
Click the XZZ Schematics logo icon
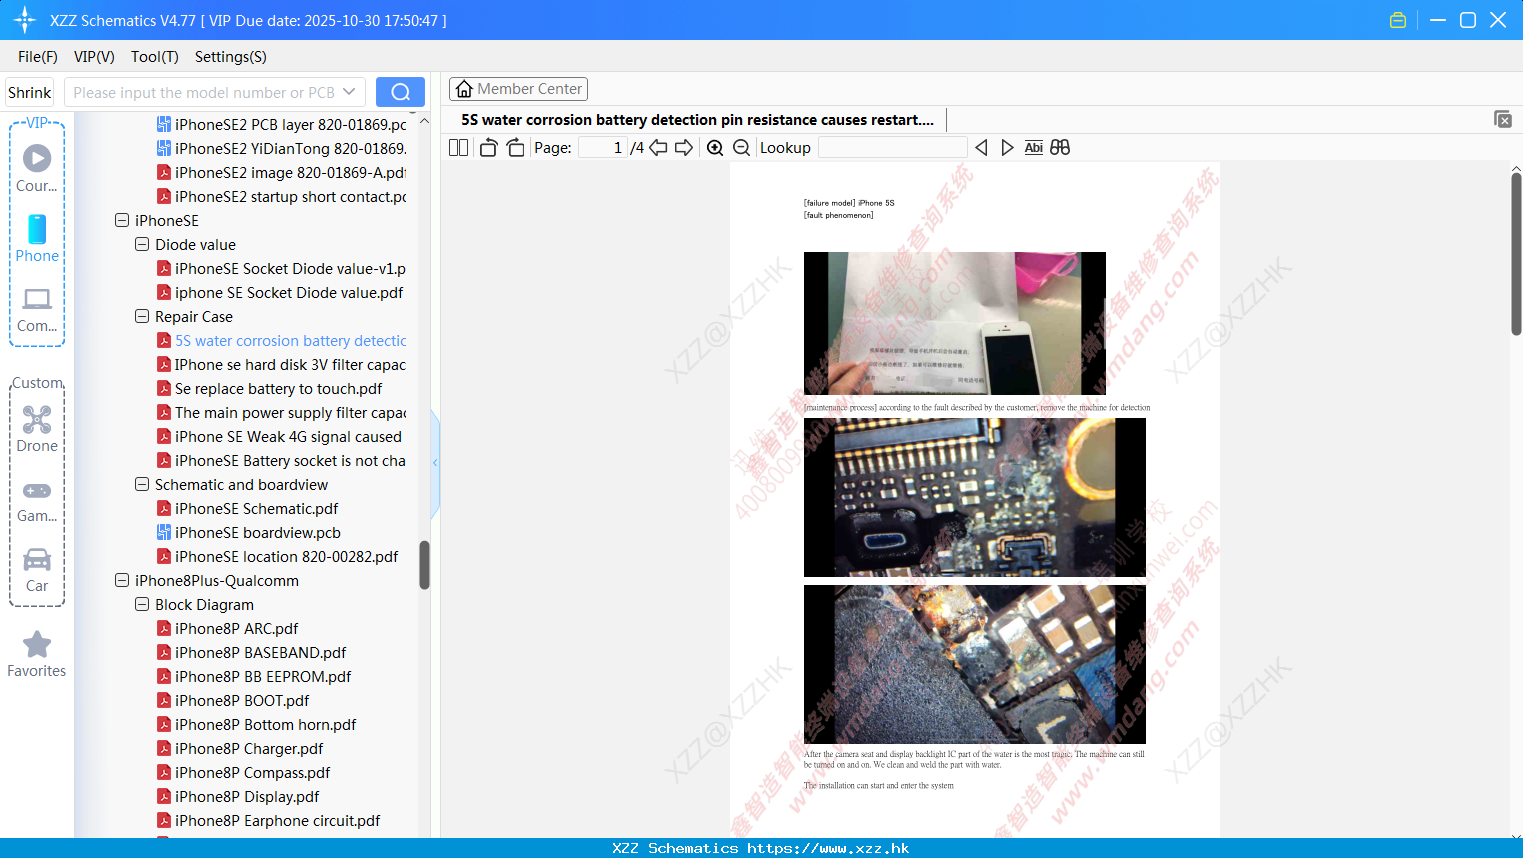tap(25, 20)
